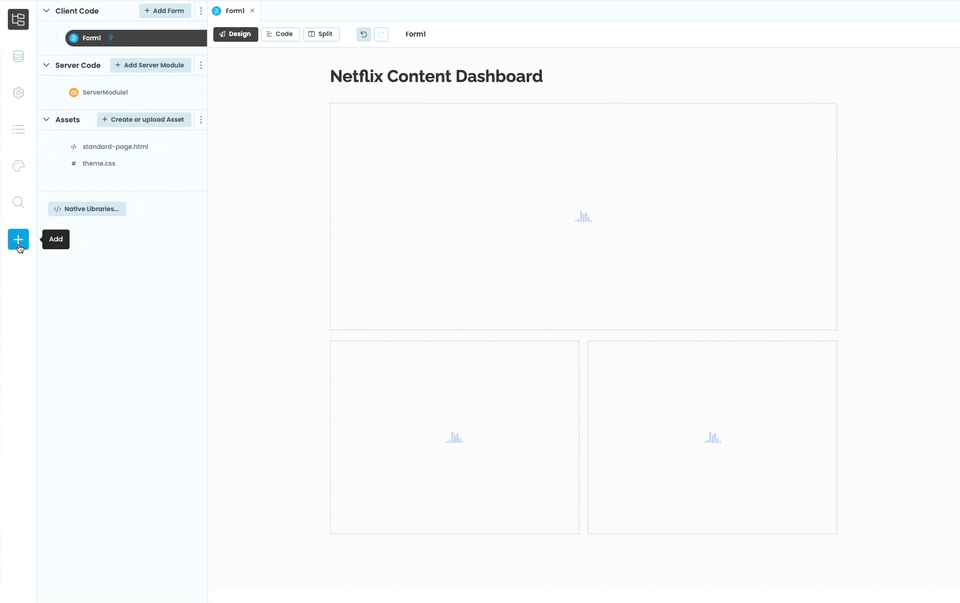960x603 pixels.
Task: Click the Add Form button
Action: tap(165, 11)
